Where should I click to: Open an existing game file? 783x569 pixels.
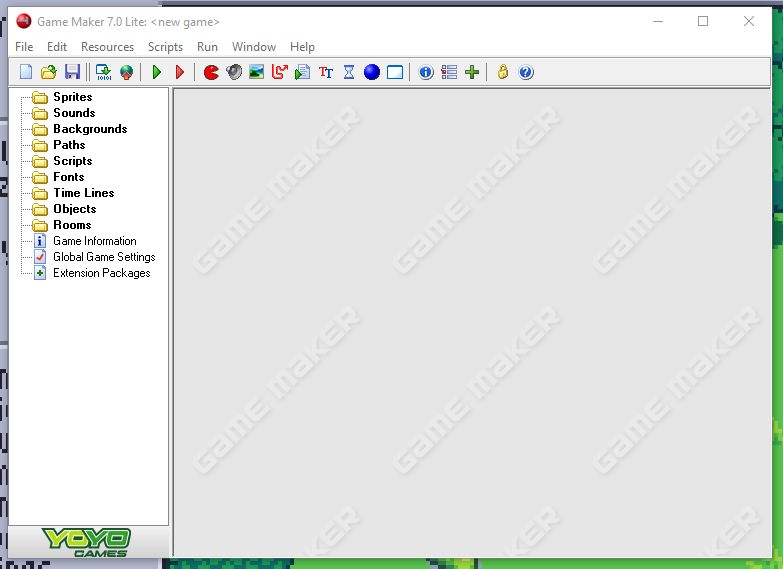point(48,72)
